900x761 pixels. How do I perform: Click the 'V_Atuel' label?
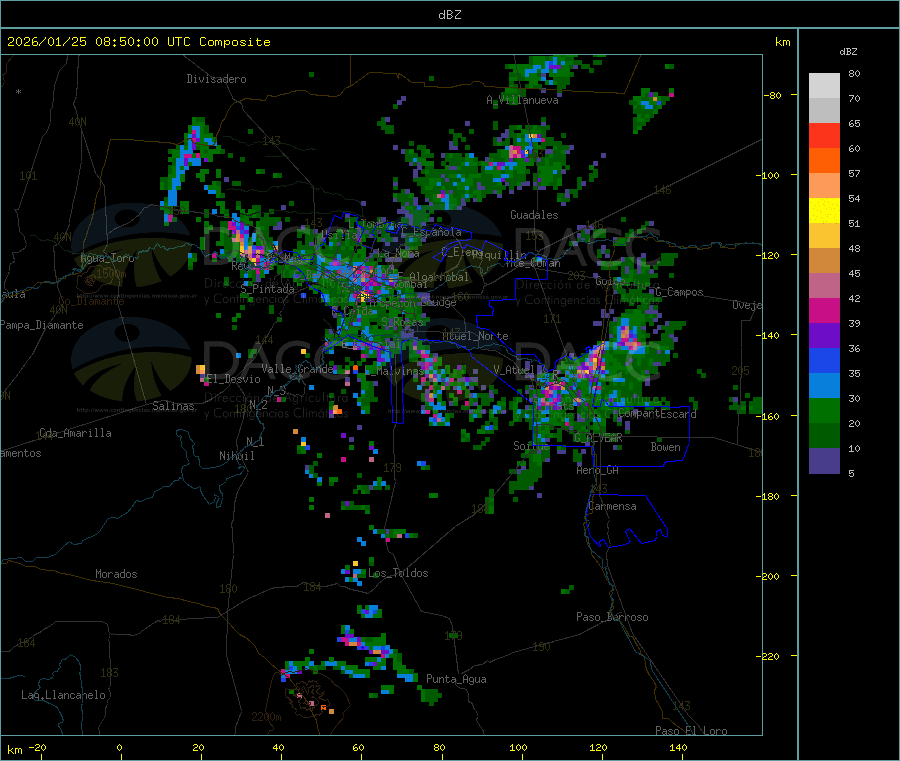(515, 370)
